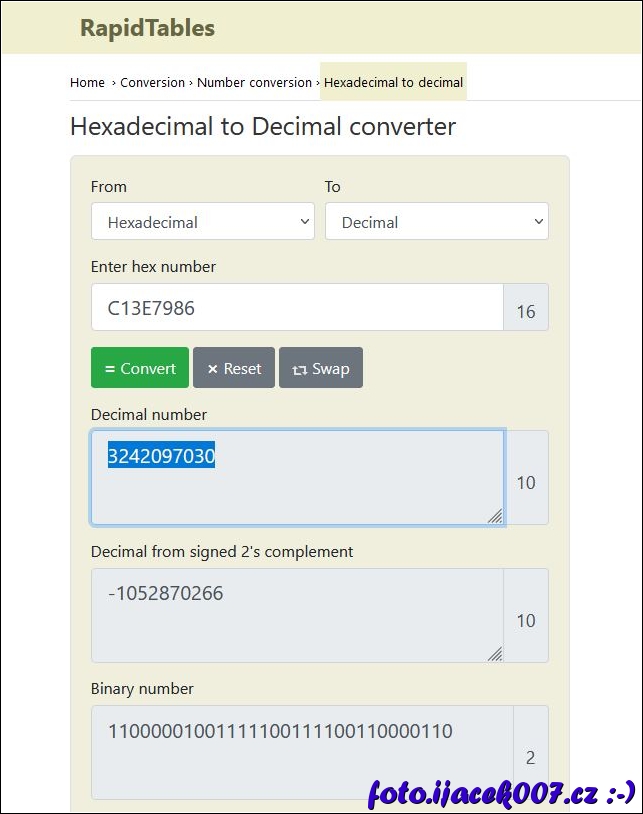Image resolution: width=643 pixels, height=814 pixels.
Task: Click the equals icon on Convert button
Action: [x=110, y=369]
